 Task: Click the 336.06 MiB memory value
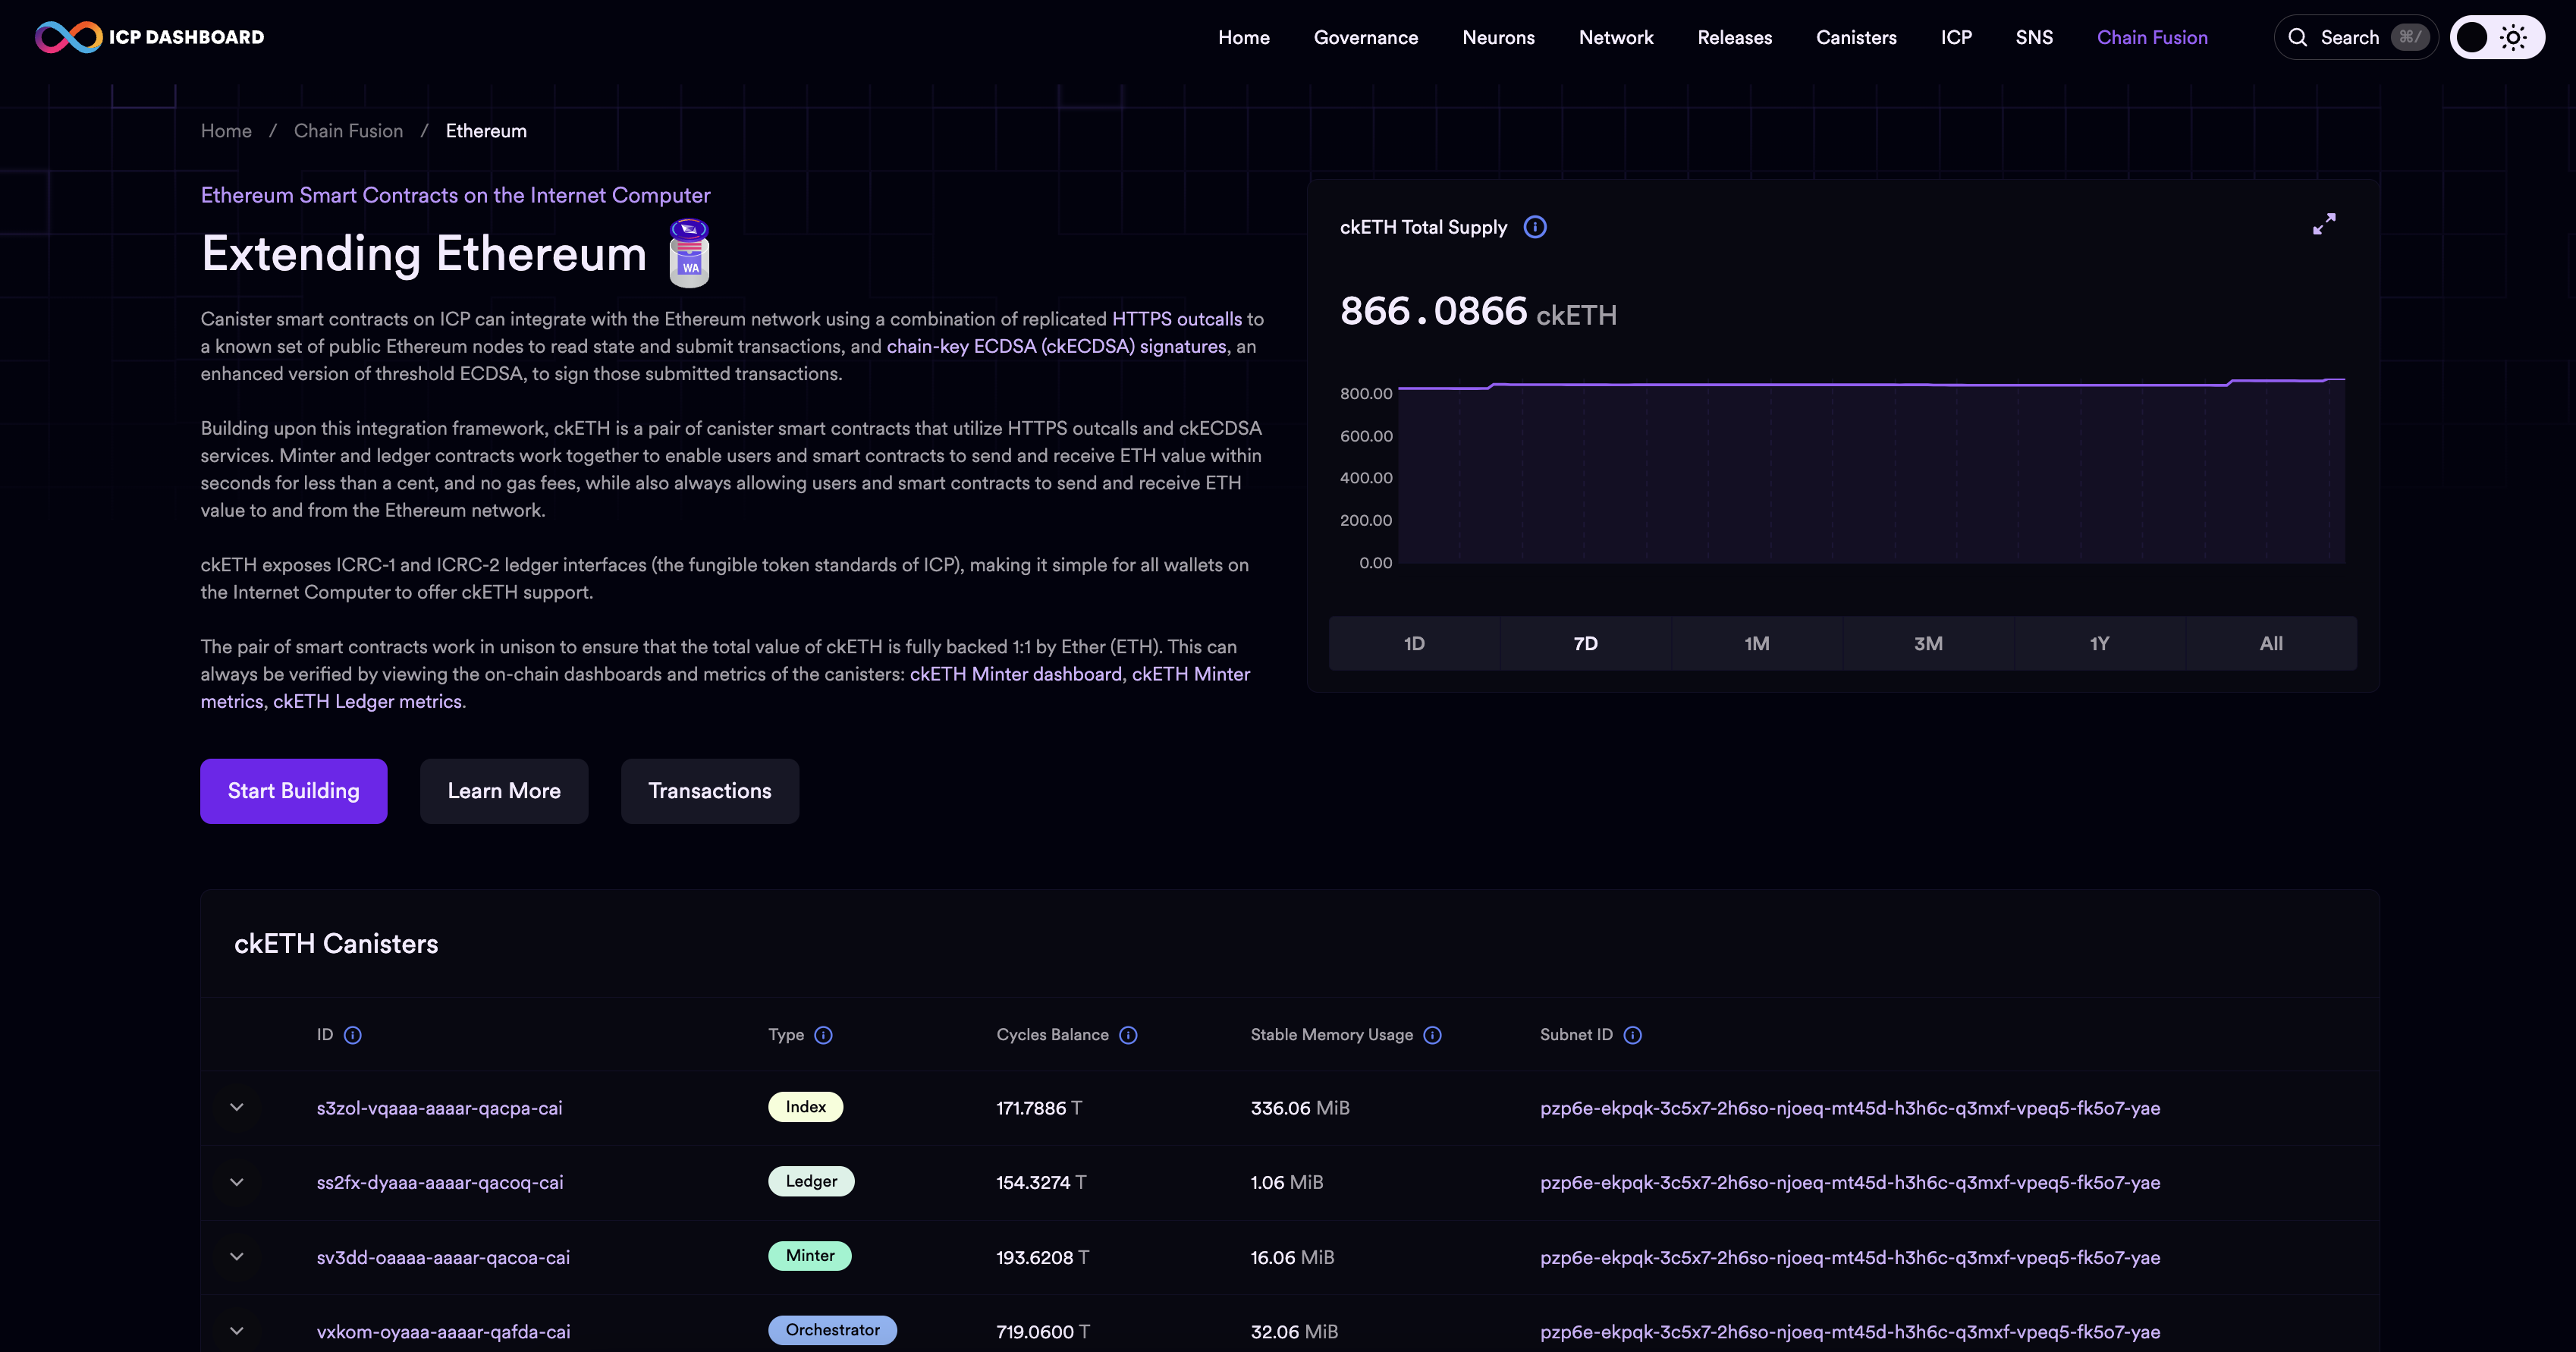click(1300, 1108)
